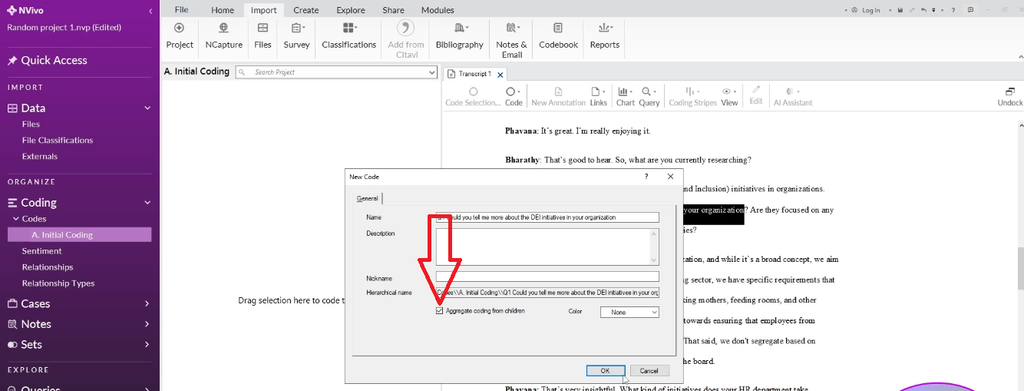Open the Reports import dropdown
1024x391 pixels.
pos(605,36)
